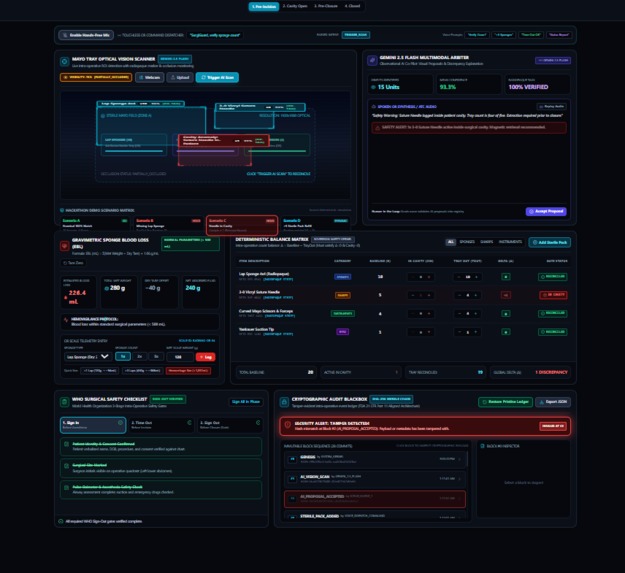Click the Gravimetric Sponge Blood Loss panel icon

65,245
